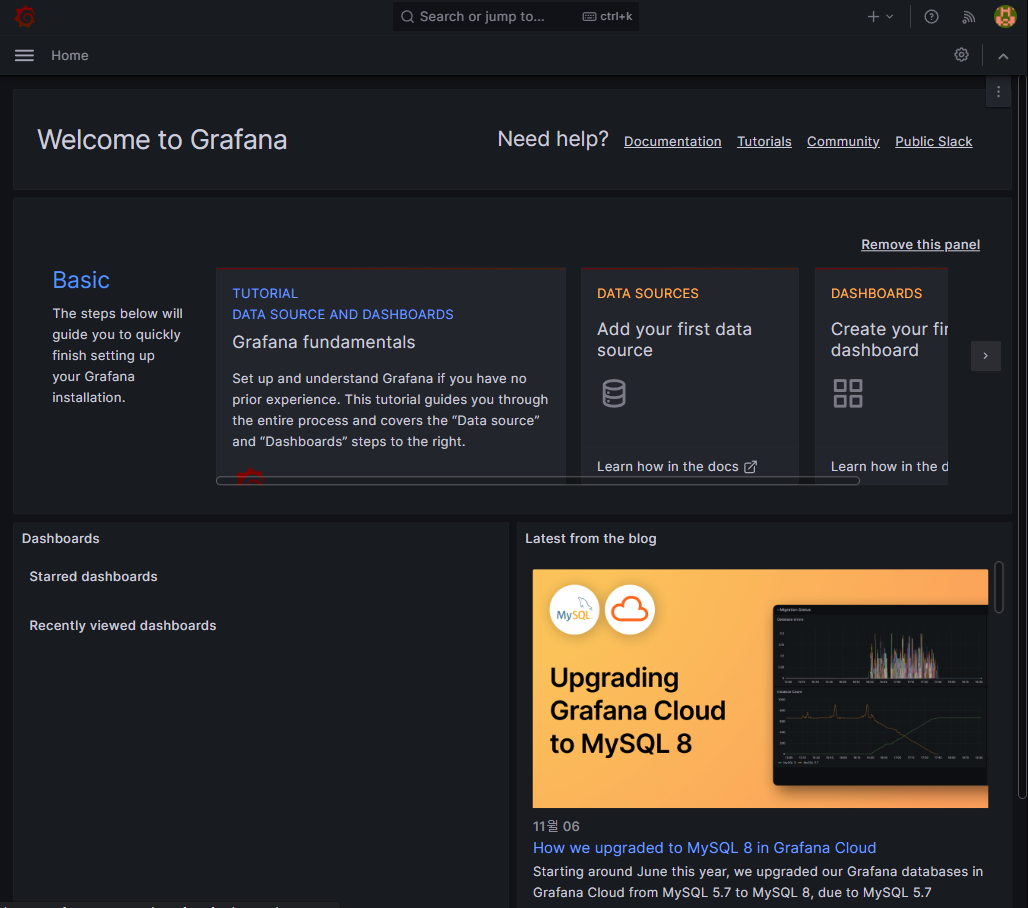
Task: Click the Welcome to Grafana heading
Action: tap(162, 140)
